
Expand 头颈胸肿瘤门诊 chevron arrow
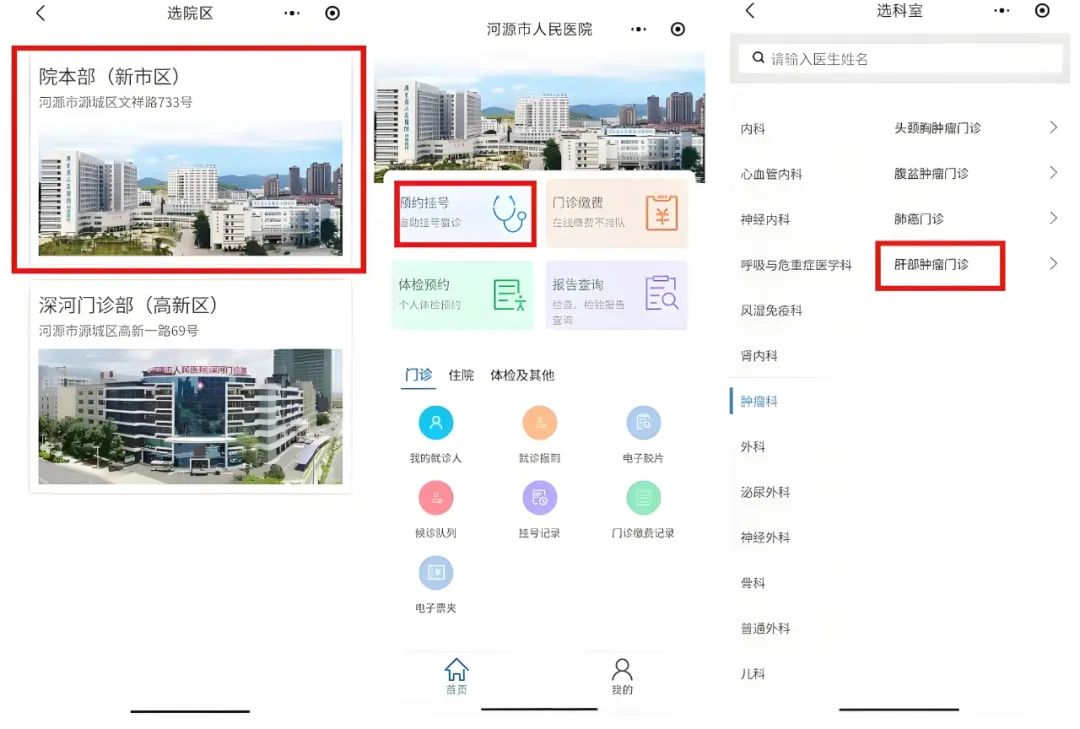click(x=1053, y=128)
